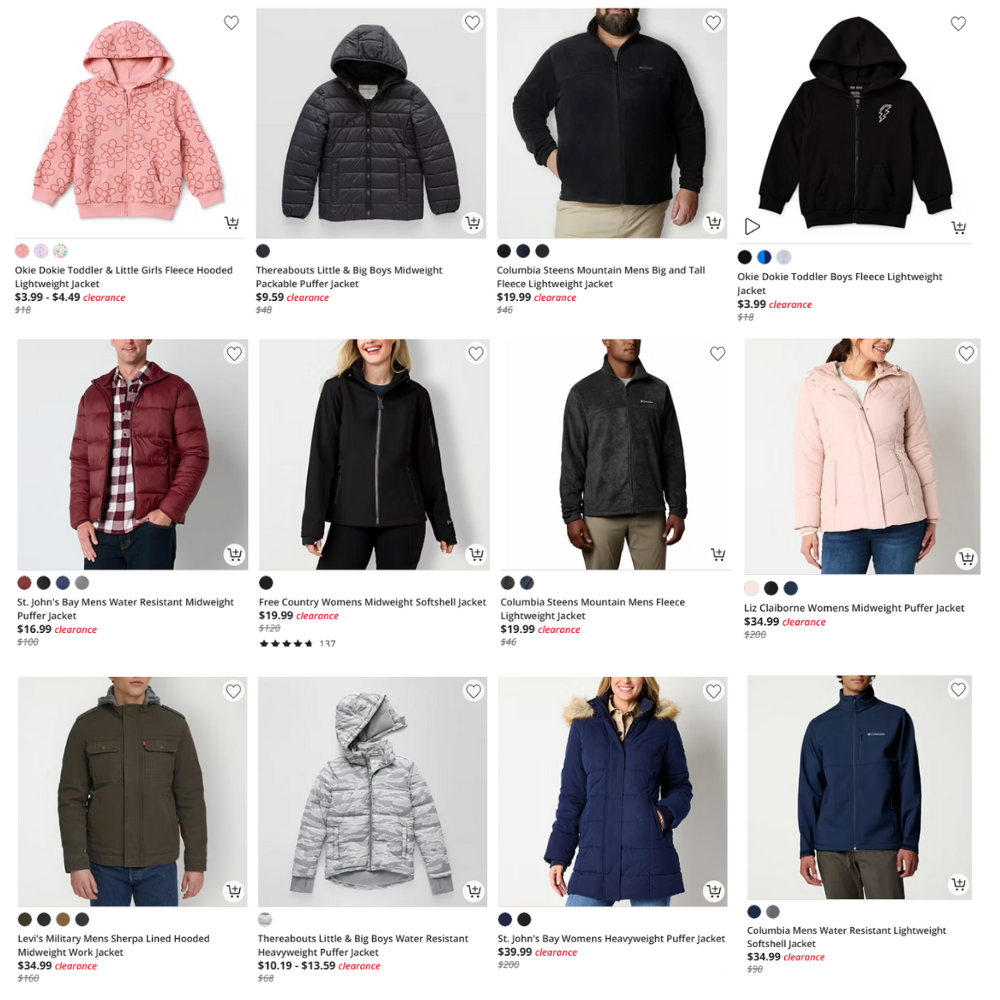This screenshot has width=1000, height=1000.
Task: Add Thereabouts packable puffer jacket to cart
Action: (x=473, y=222)
